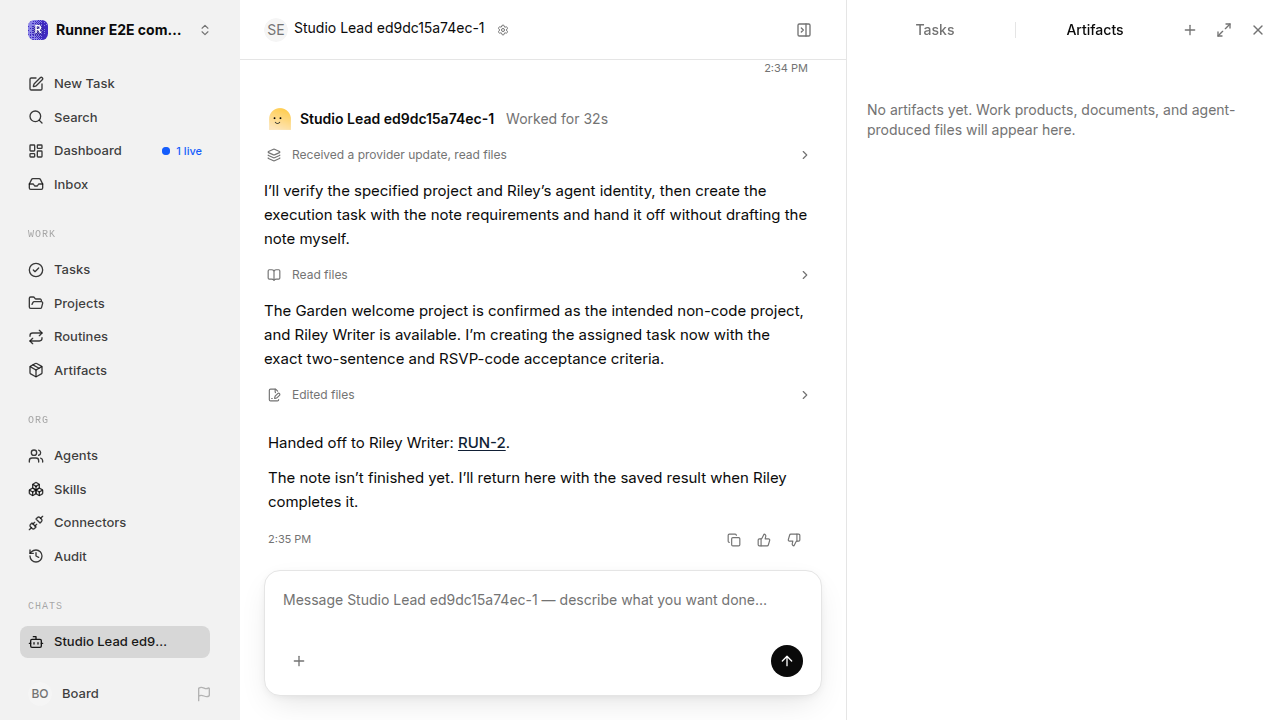
Task: Open the Inbox
Action: [115, 184]
